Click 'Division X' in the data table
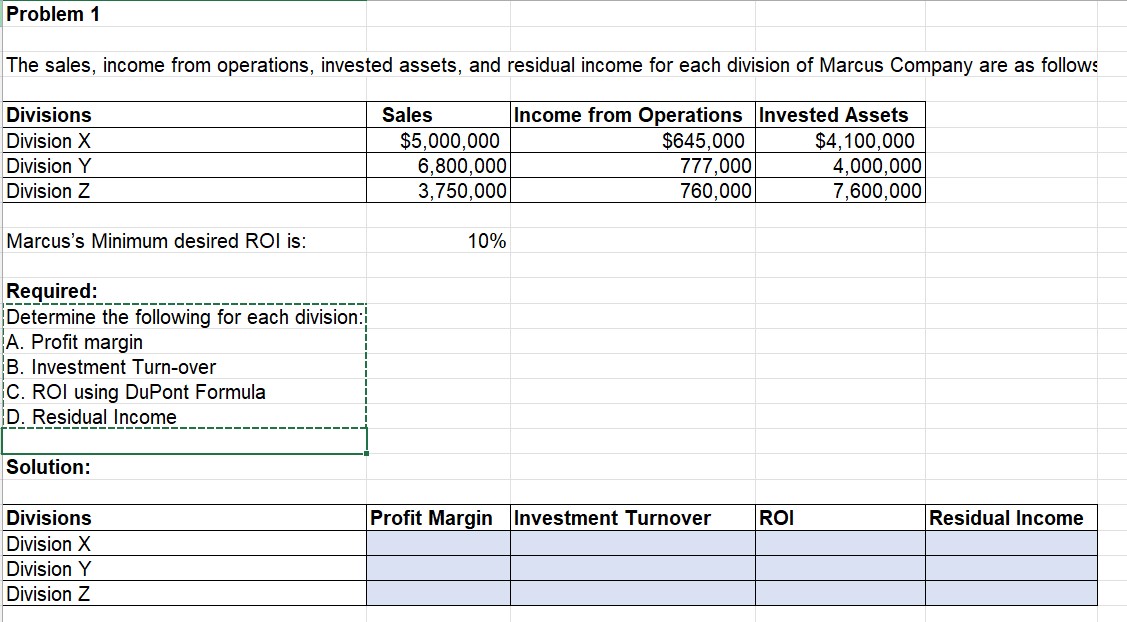Image resolution: width=1127 pixels, height=622 pixels. (184, 140)
